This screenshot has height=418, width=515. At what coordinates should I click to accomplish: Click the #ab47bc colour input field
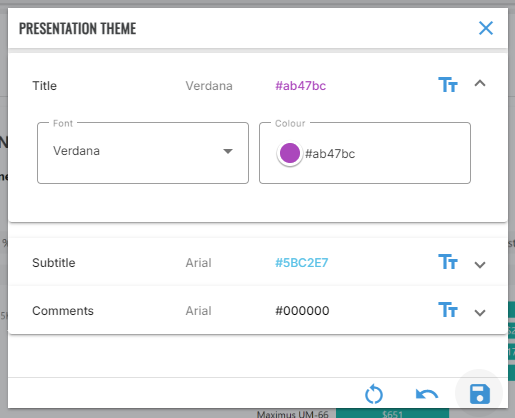pyautogui.click(x=365, y=153)
